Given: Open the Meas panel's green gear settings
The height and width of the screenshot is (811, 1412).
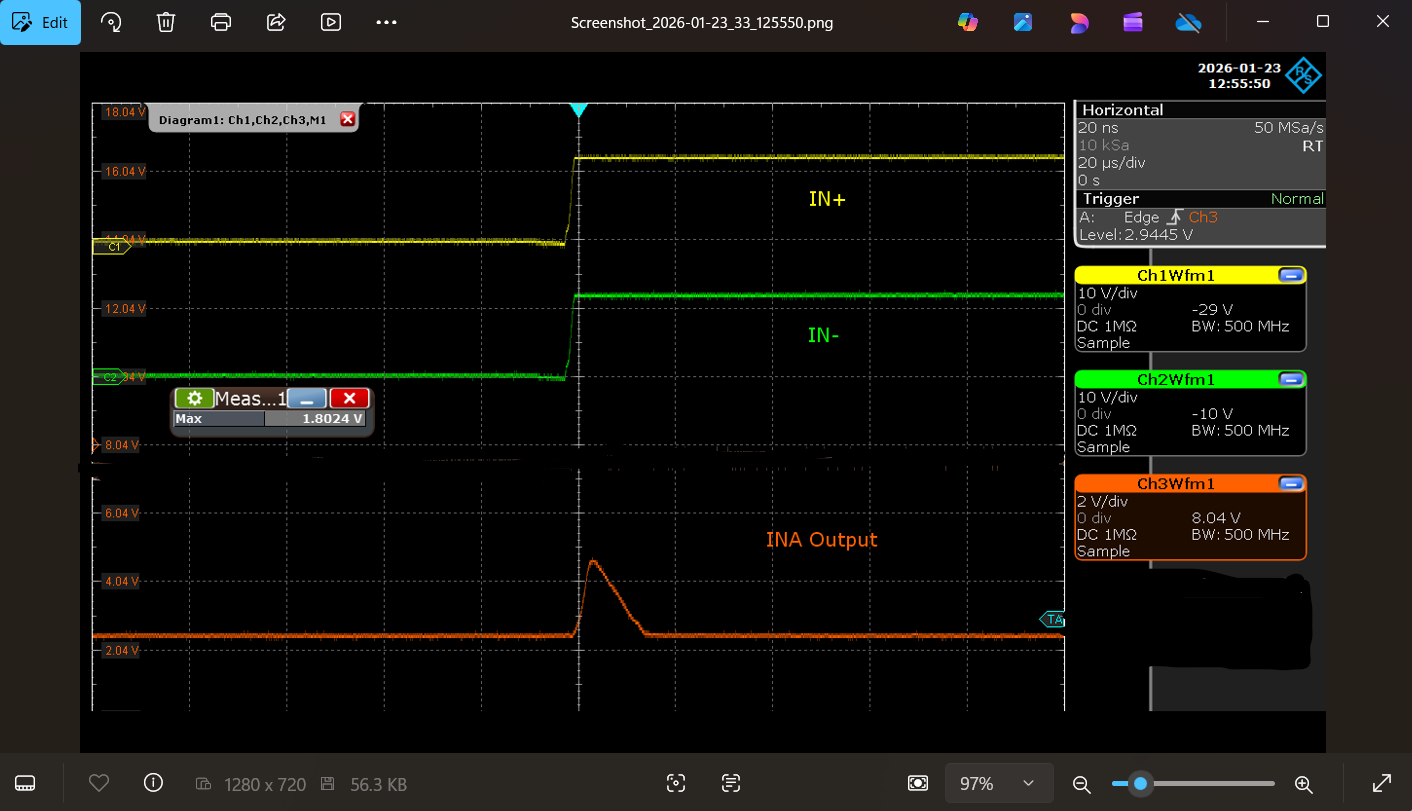Looking at the screenshot, I should coord(194,398).
